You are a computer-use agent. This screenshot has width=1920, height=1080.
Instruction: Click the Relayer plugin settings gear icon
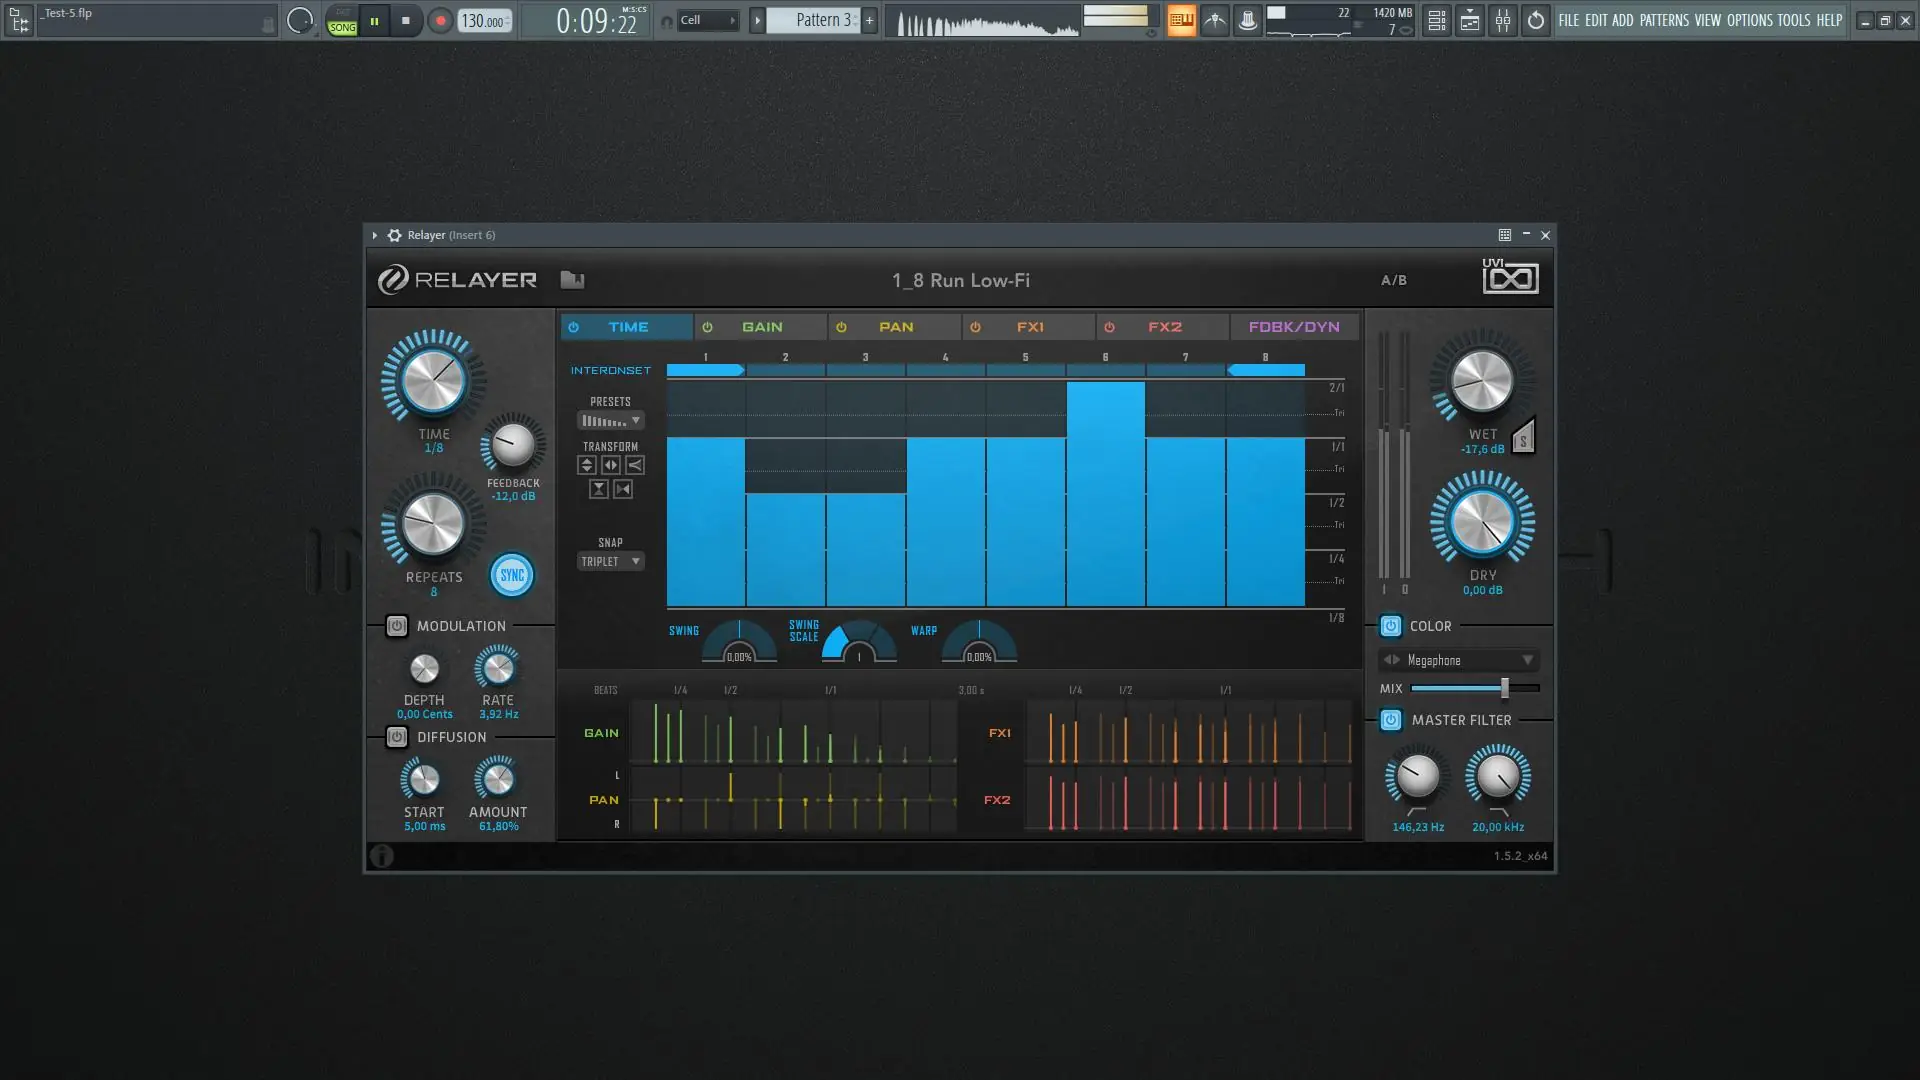click(x=394, y=235)
